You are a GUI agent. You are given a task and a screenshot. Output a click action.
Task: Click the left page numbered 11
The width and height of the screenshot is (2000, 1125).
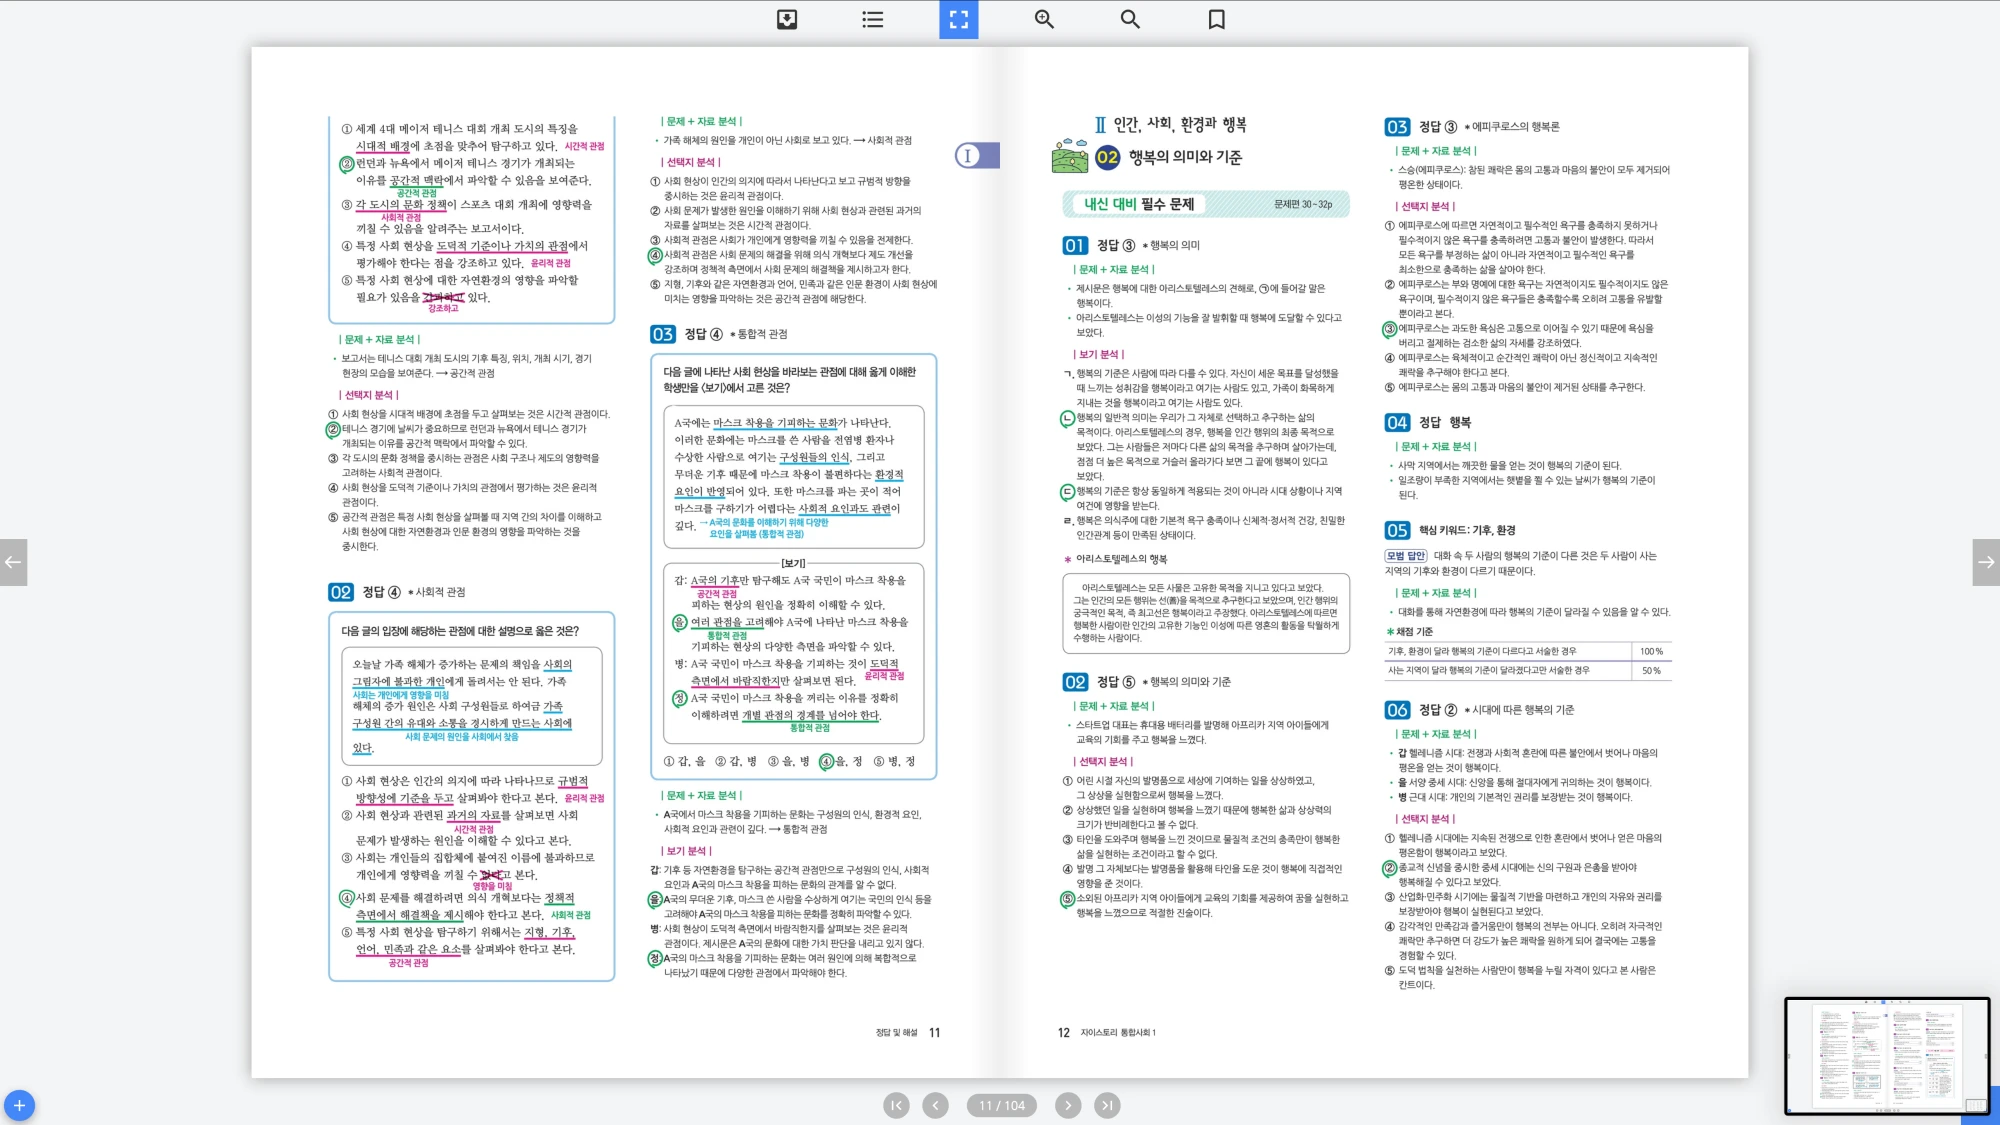[934, 1032]
